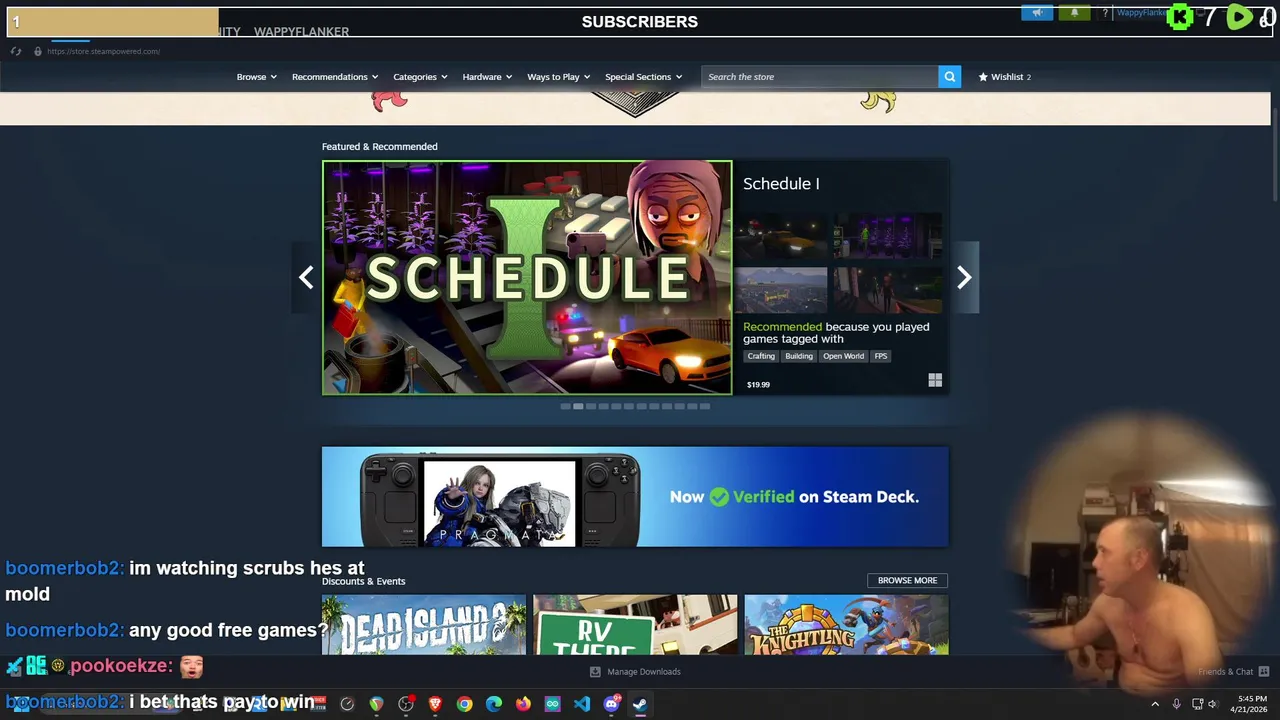Click the Windows platform icon on Schedule I card
1280x720 pixels.
point(935,380)
